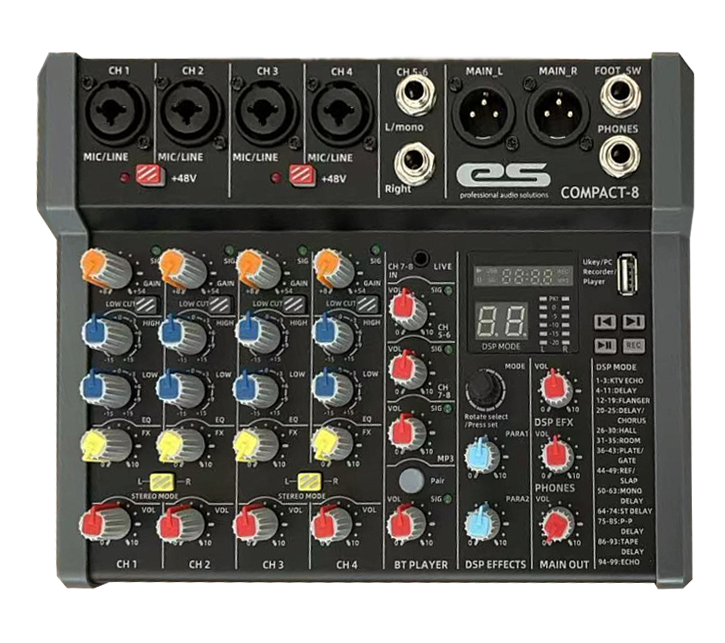Image resolution: width=725 pixels, height=643 pixels.
Task: Click the CH 4 orange GAIN knob
Action: (x=334, y=269)
